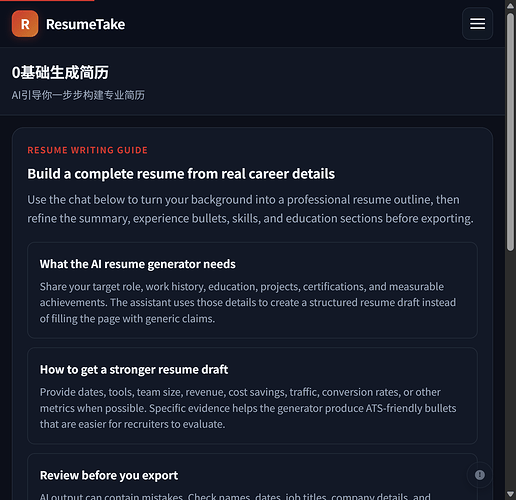Click the scrollbar up arrow
The image size is (516, 500).
[x=510, y=5]
